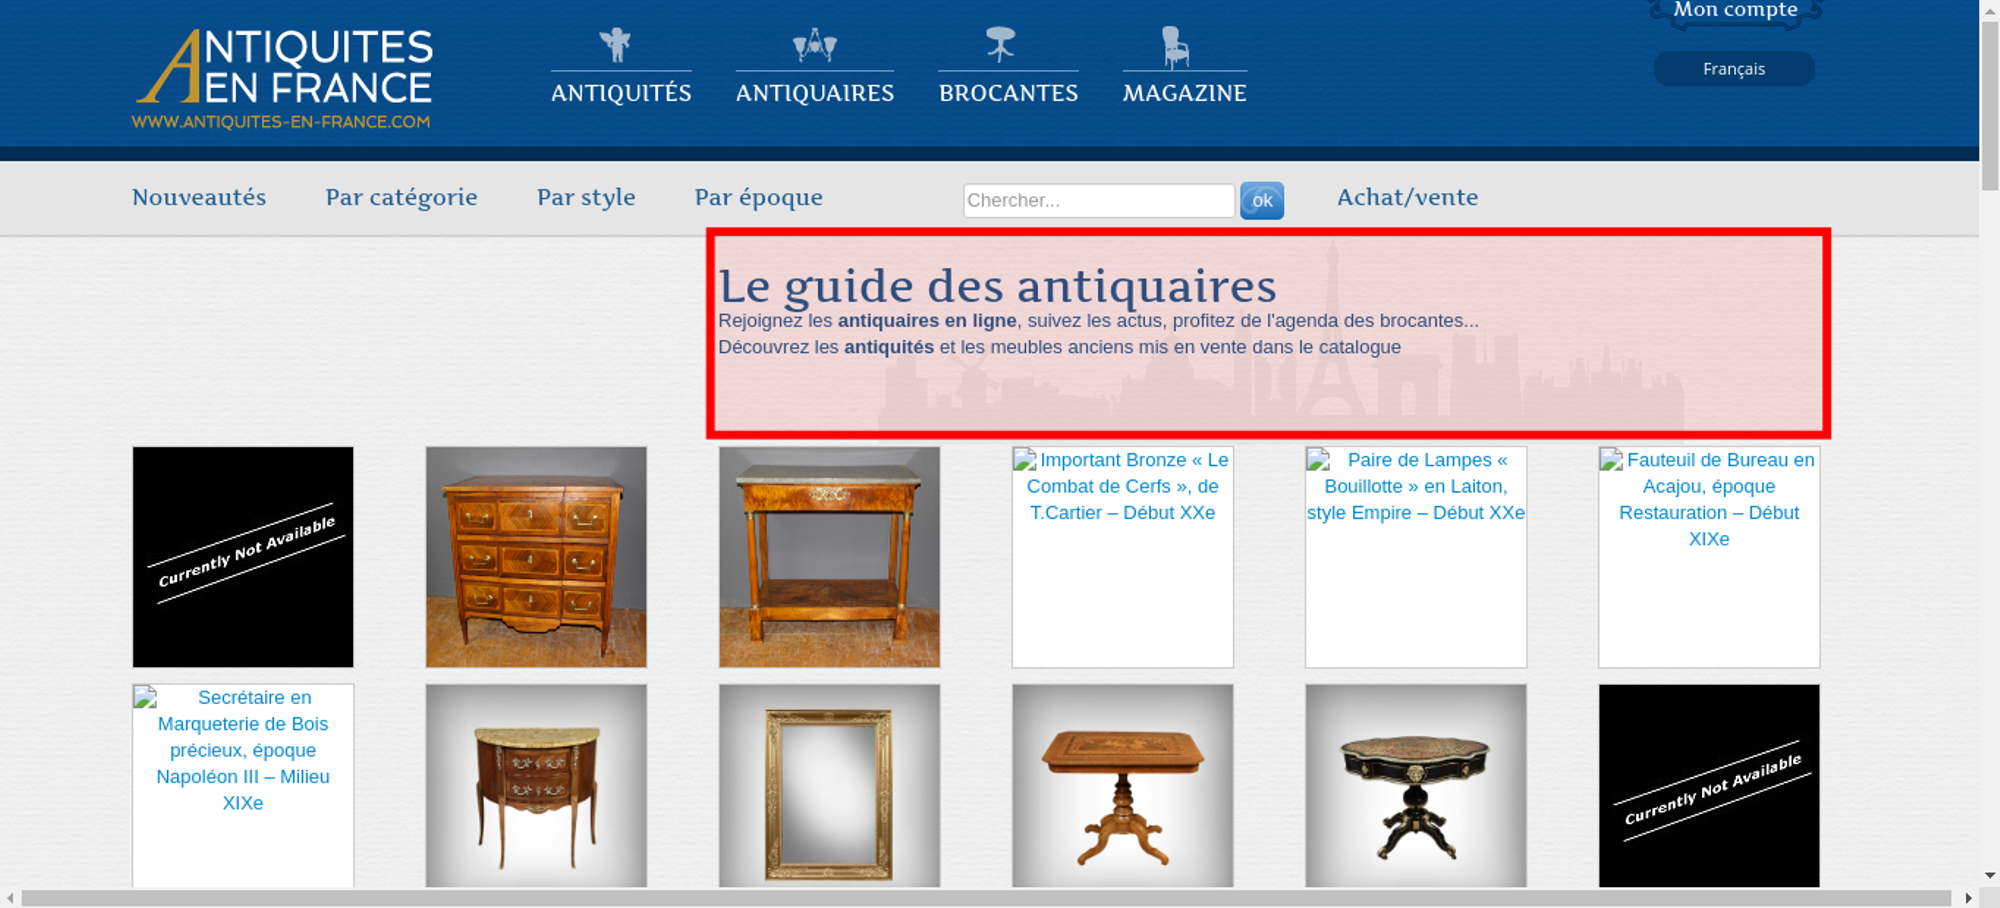Open Mon compte account link
This screenshot has width=2000, height=908.
[x=1735, y=10]
